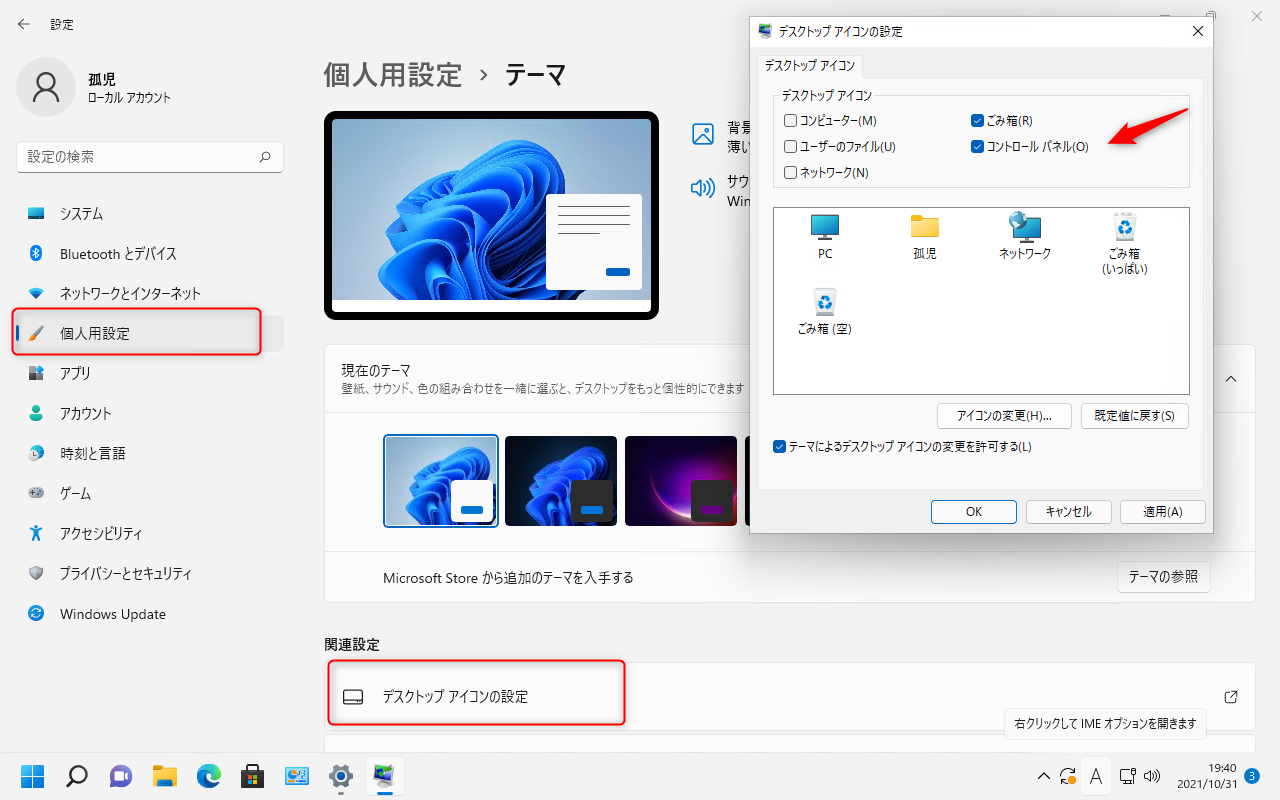Show hidden tray icons chevron
1280x800 pixels.
pos(1043,776)
